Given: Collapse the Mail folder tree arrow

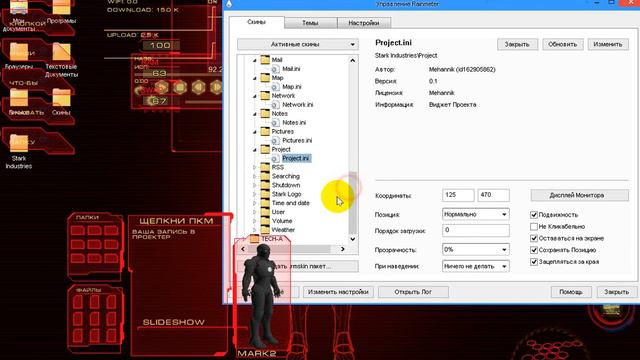Looking at the screenshot, I should pos(255,60).
